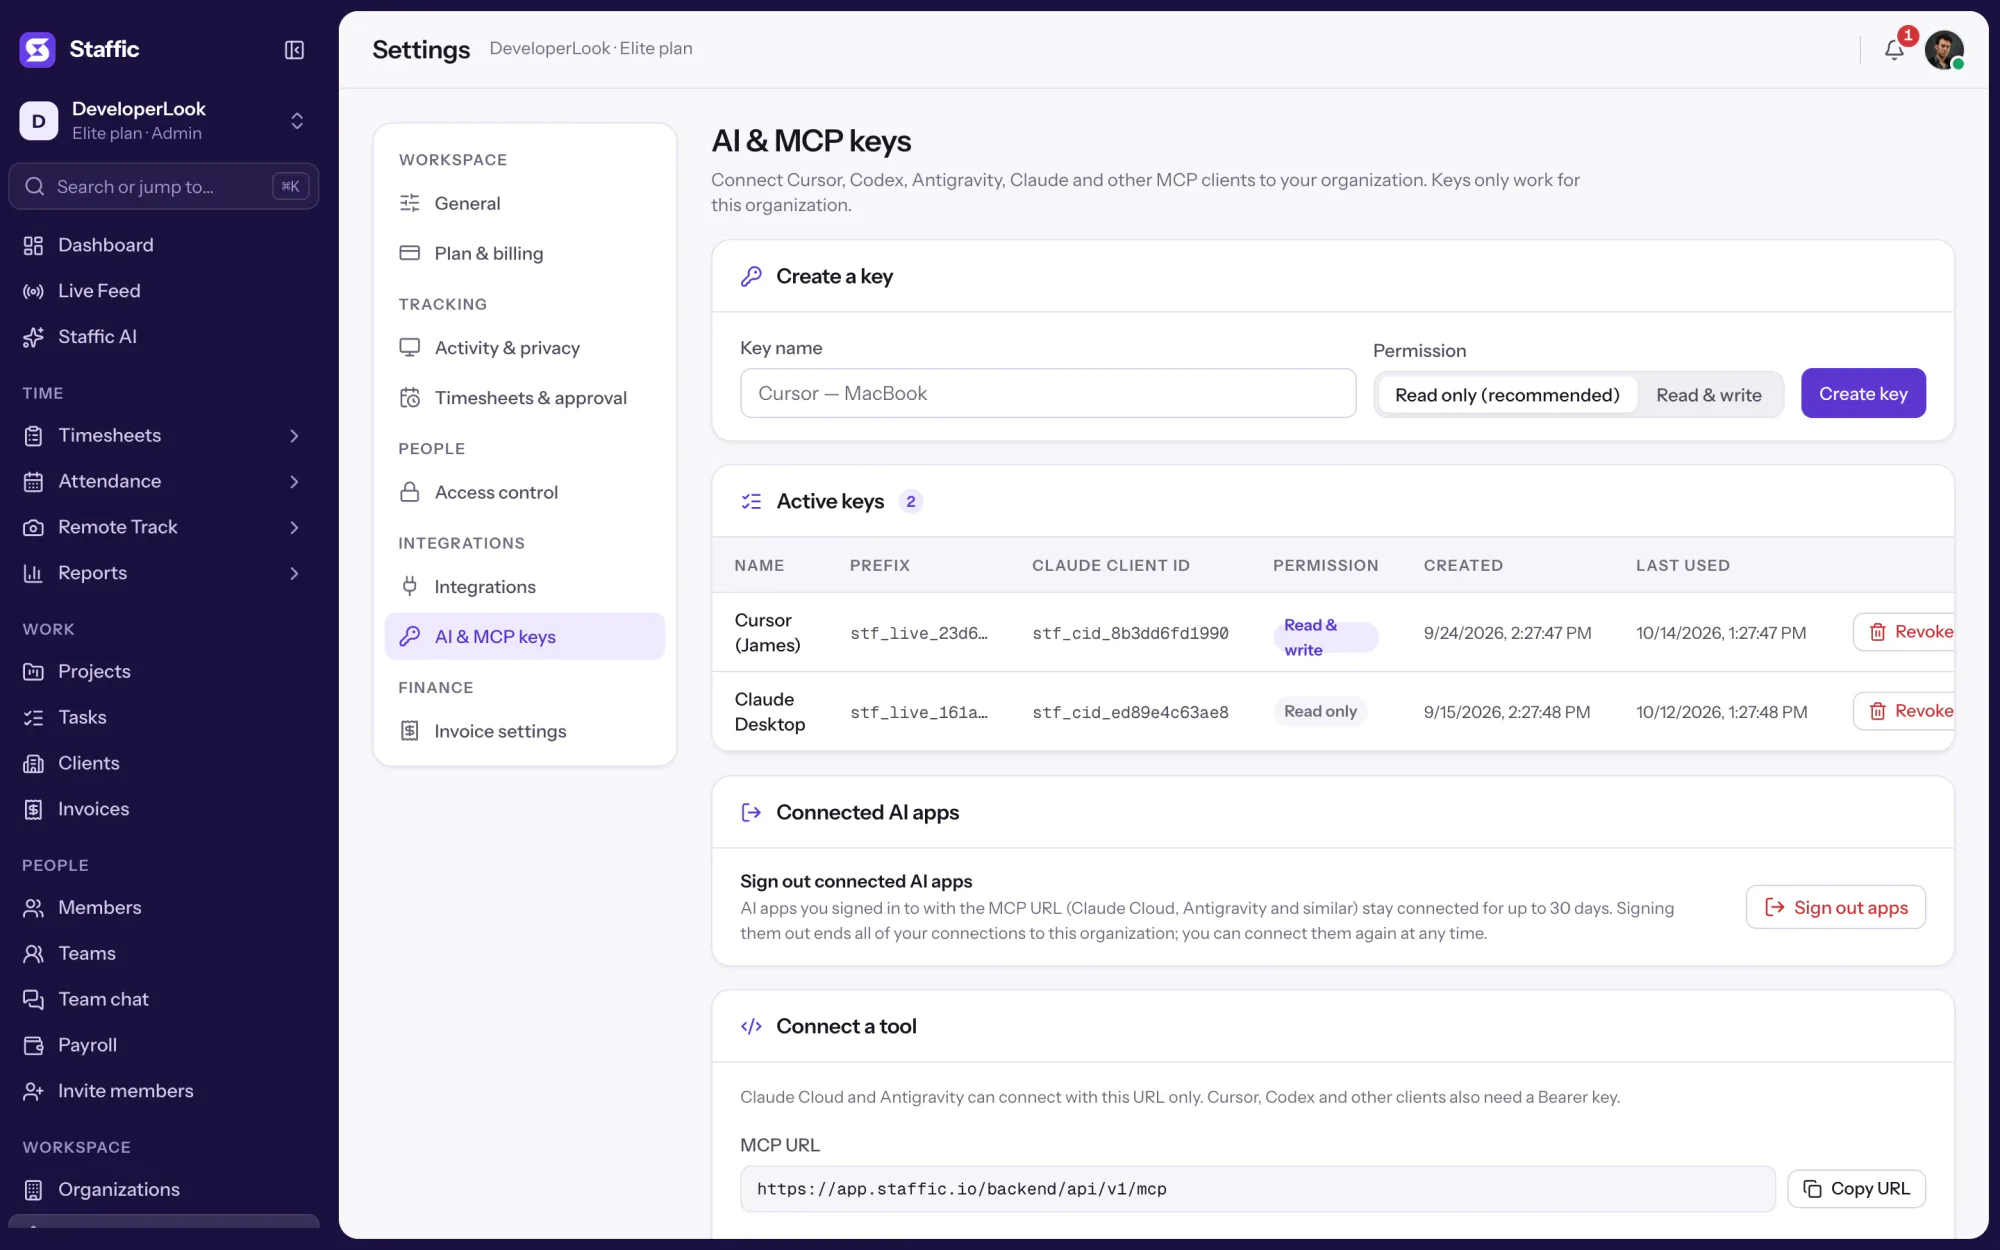2000x1250 pixels.
Task: Click the Organizations building icon
Action: point(33,1190)
